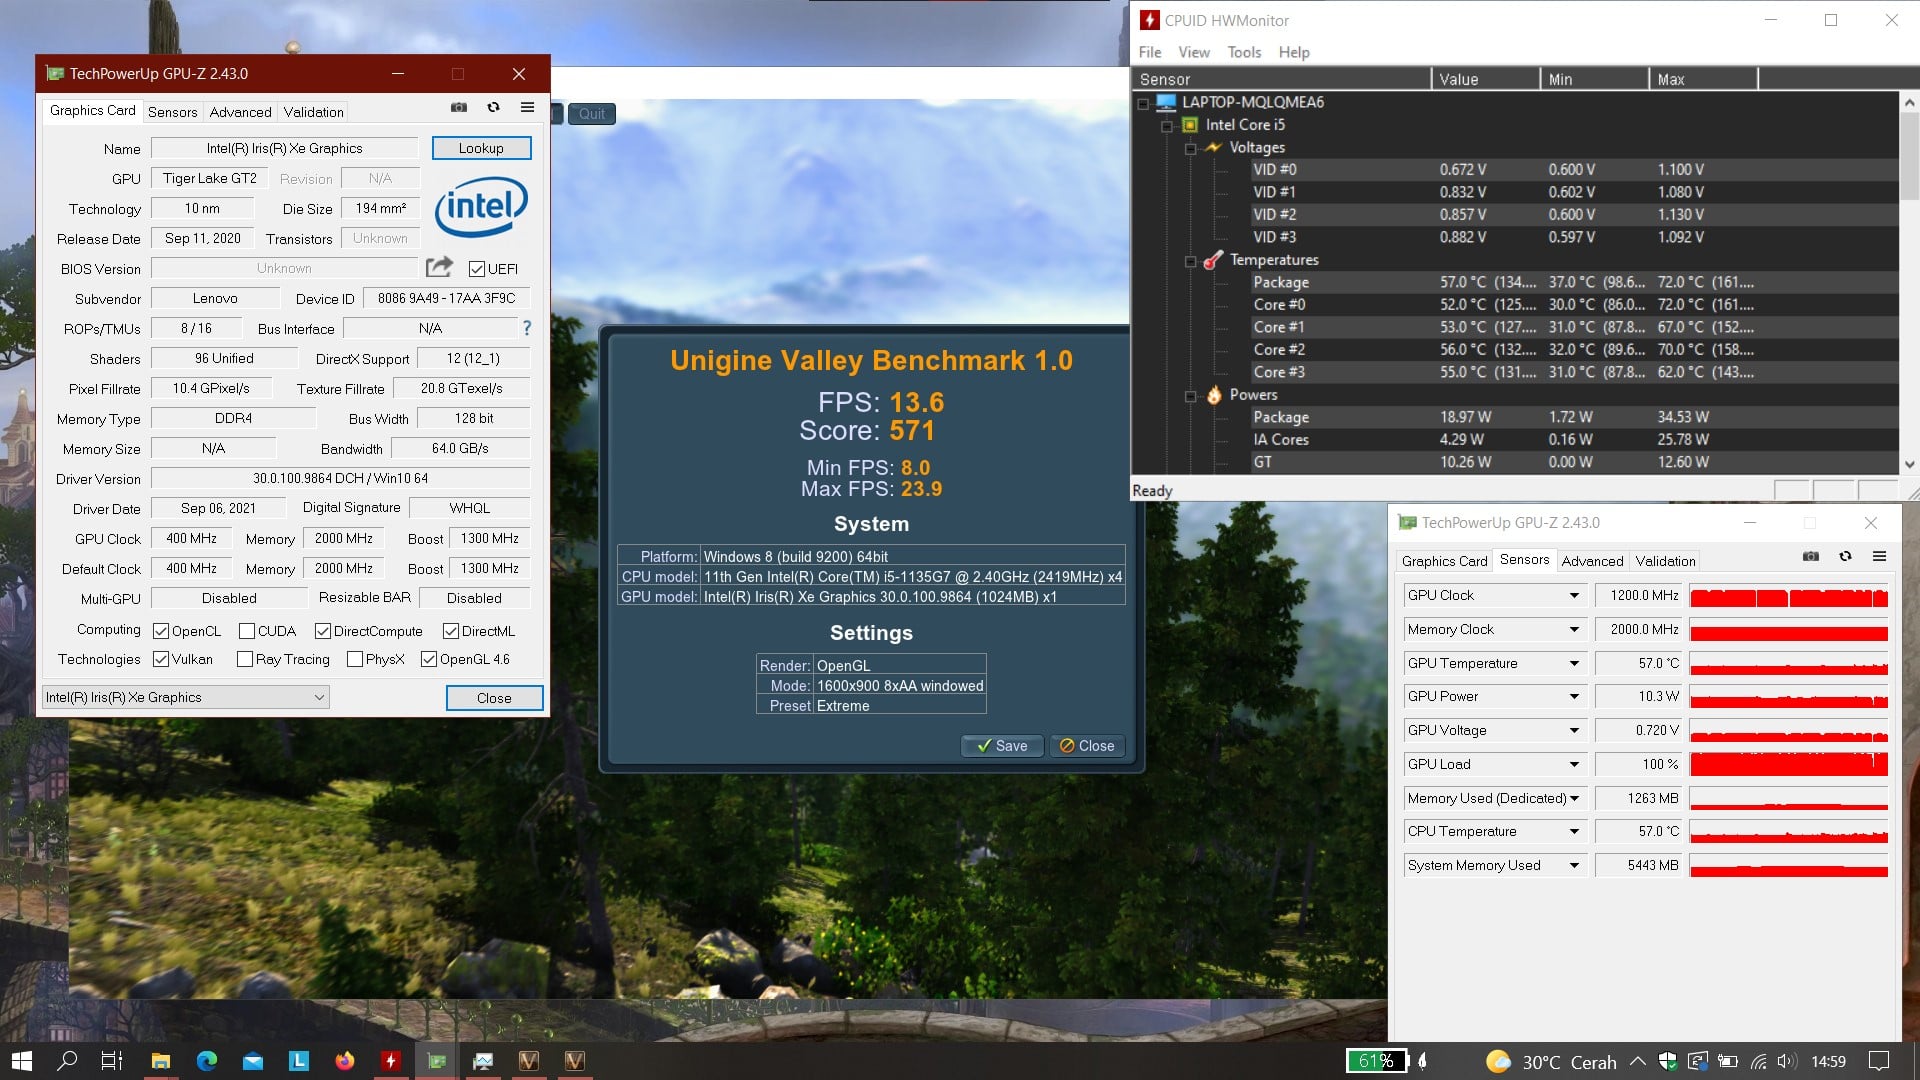Open Windows Start menu
1920x1080 pixels.
(x=21, y=1061)
